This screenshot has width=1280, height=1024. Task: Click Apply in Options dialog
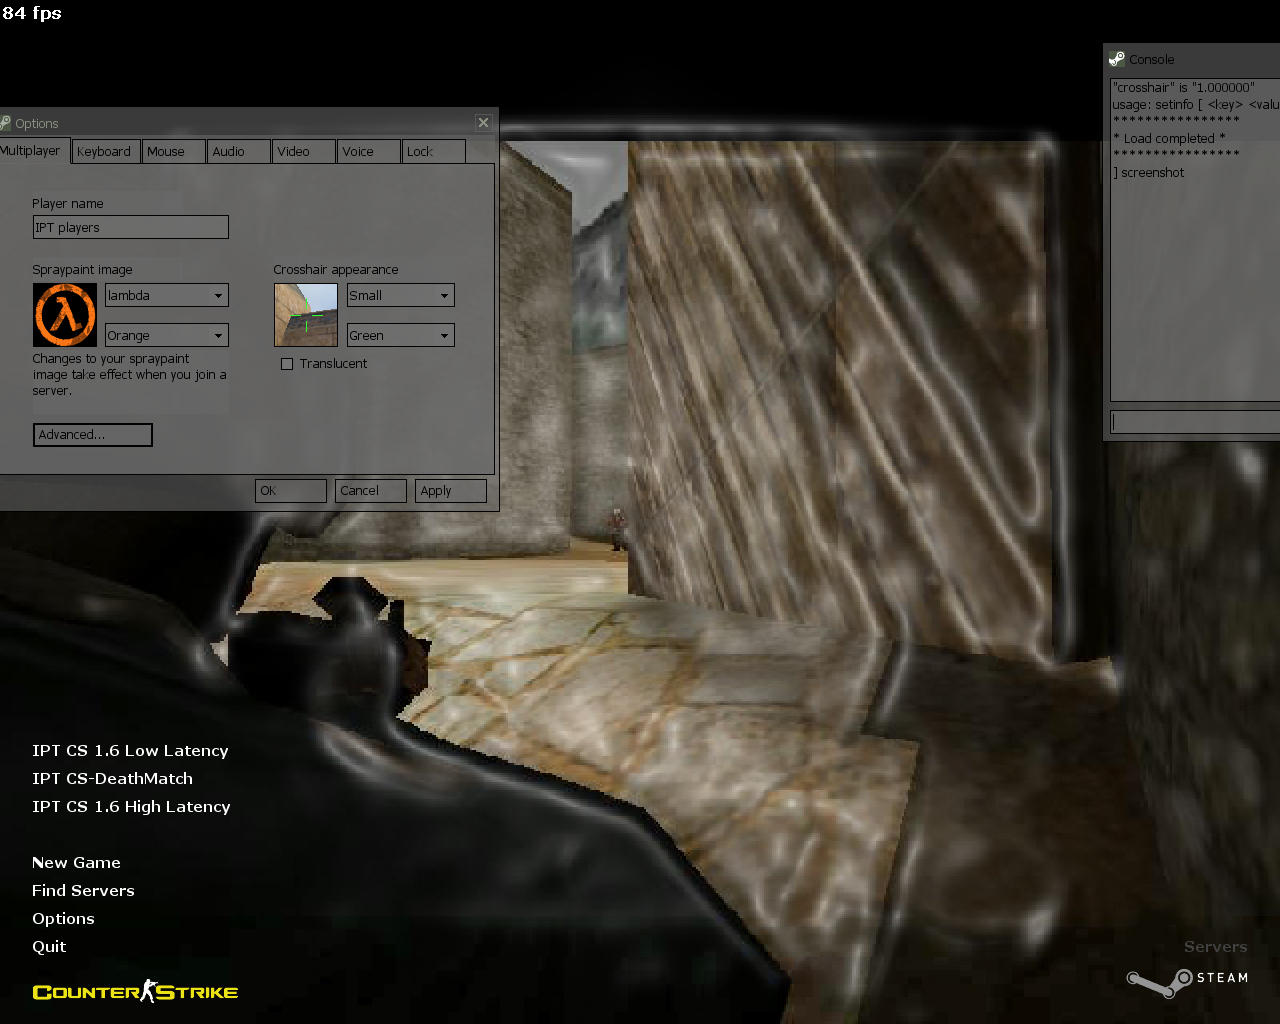click(451, 491)
